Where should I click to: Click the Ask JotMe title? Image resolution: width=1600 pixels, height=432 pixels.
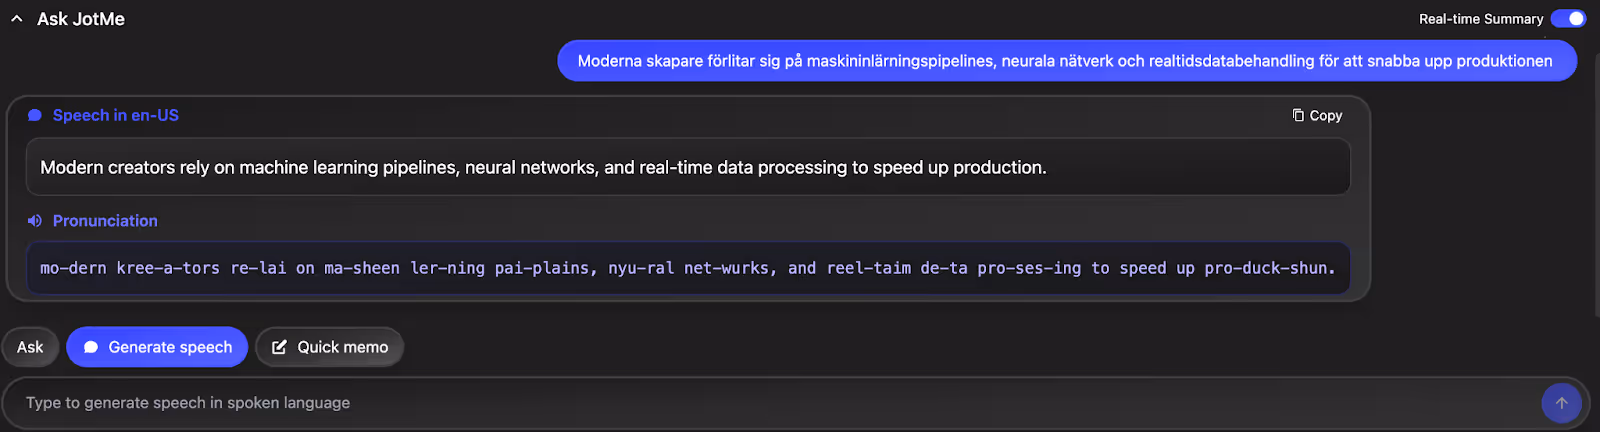(81, 19)
